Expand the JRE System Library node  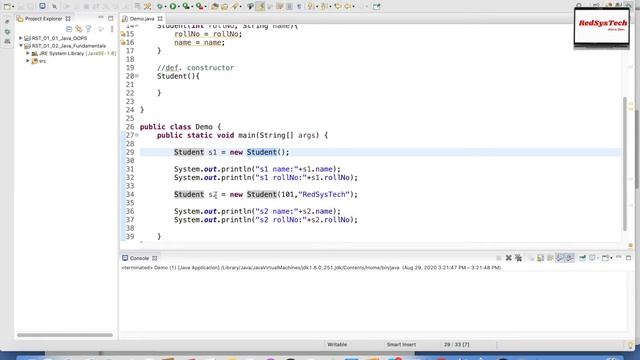click(x=28, y=53)
